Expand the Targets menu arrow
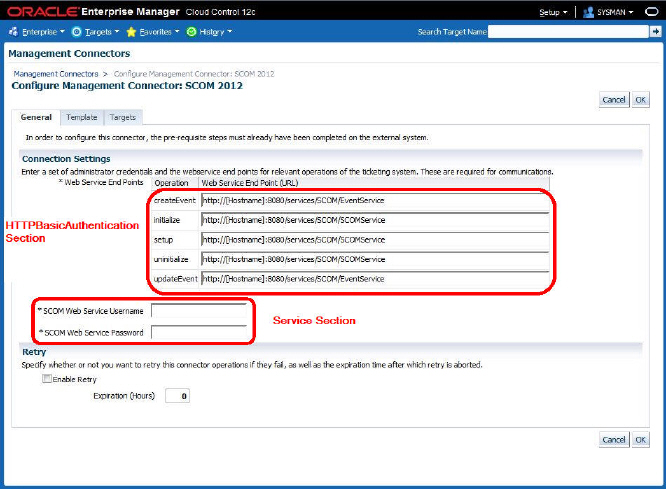This screenshot has height=489, width=666. (x=117, y=31)
